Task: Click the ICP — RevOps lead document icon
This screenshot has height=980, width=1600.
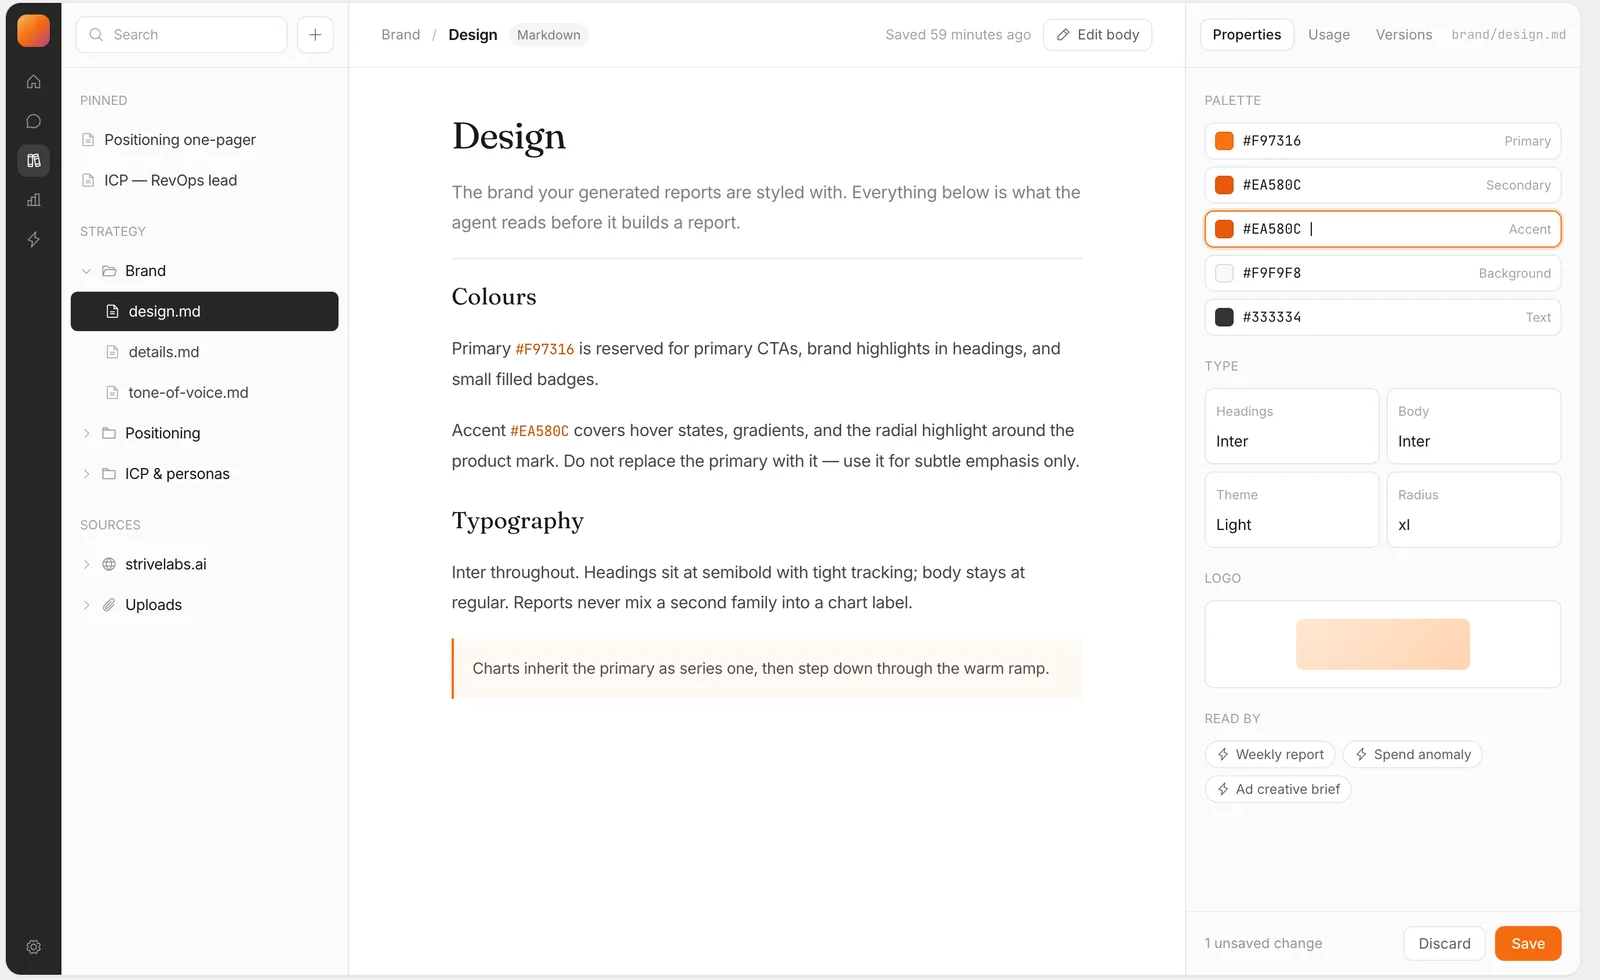Action: coord(88,181)
